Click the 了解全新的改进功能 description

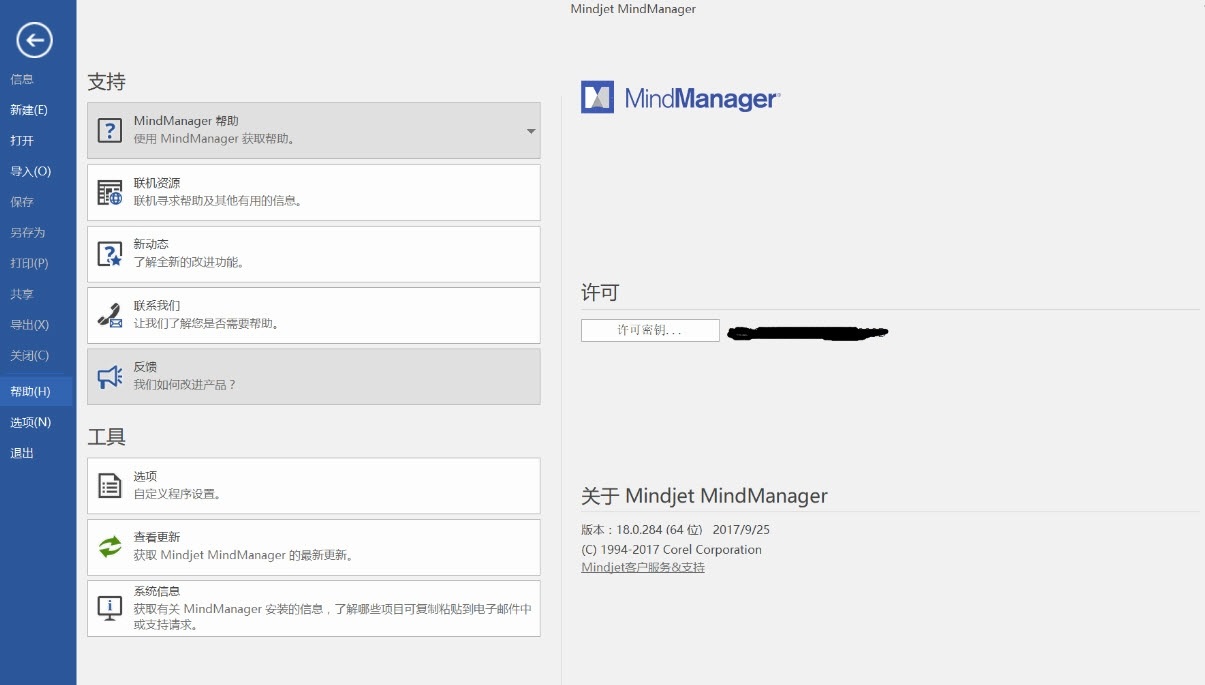pos(190,262)
